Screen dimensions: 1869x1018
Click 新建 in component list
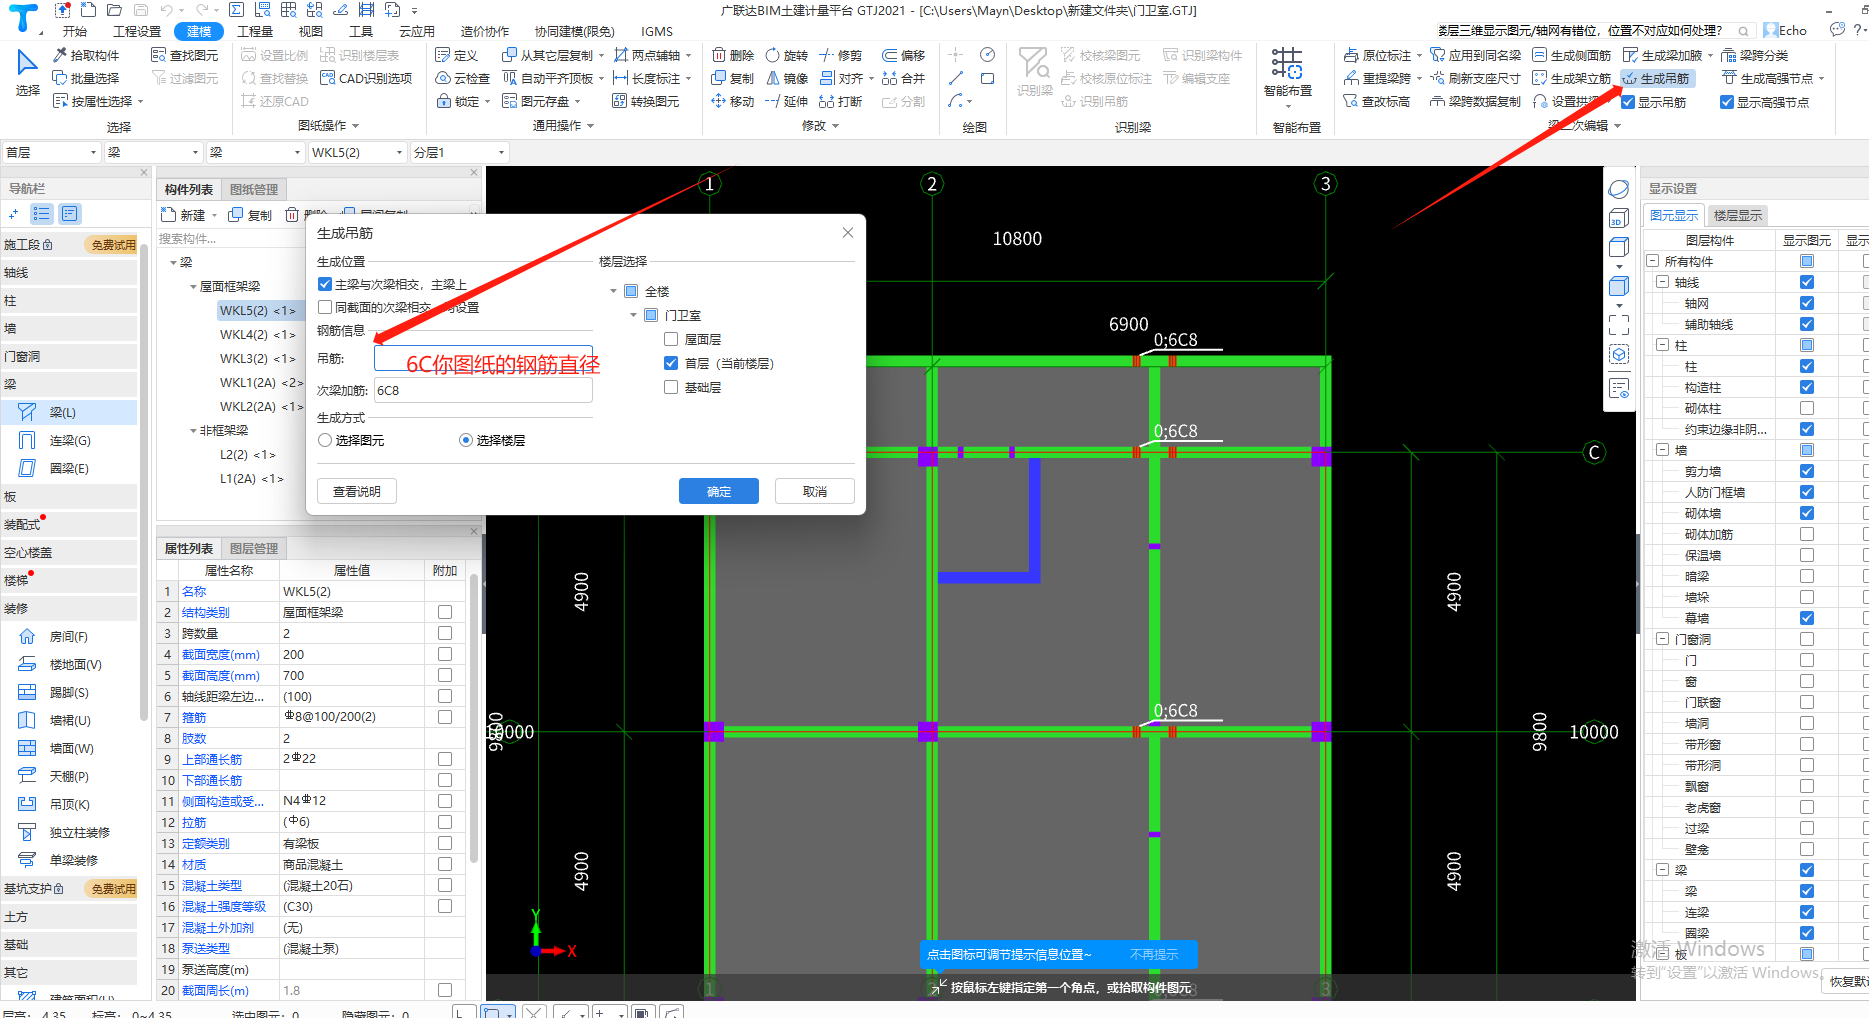click(x=183, y=215)
